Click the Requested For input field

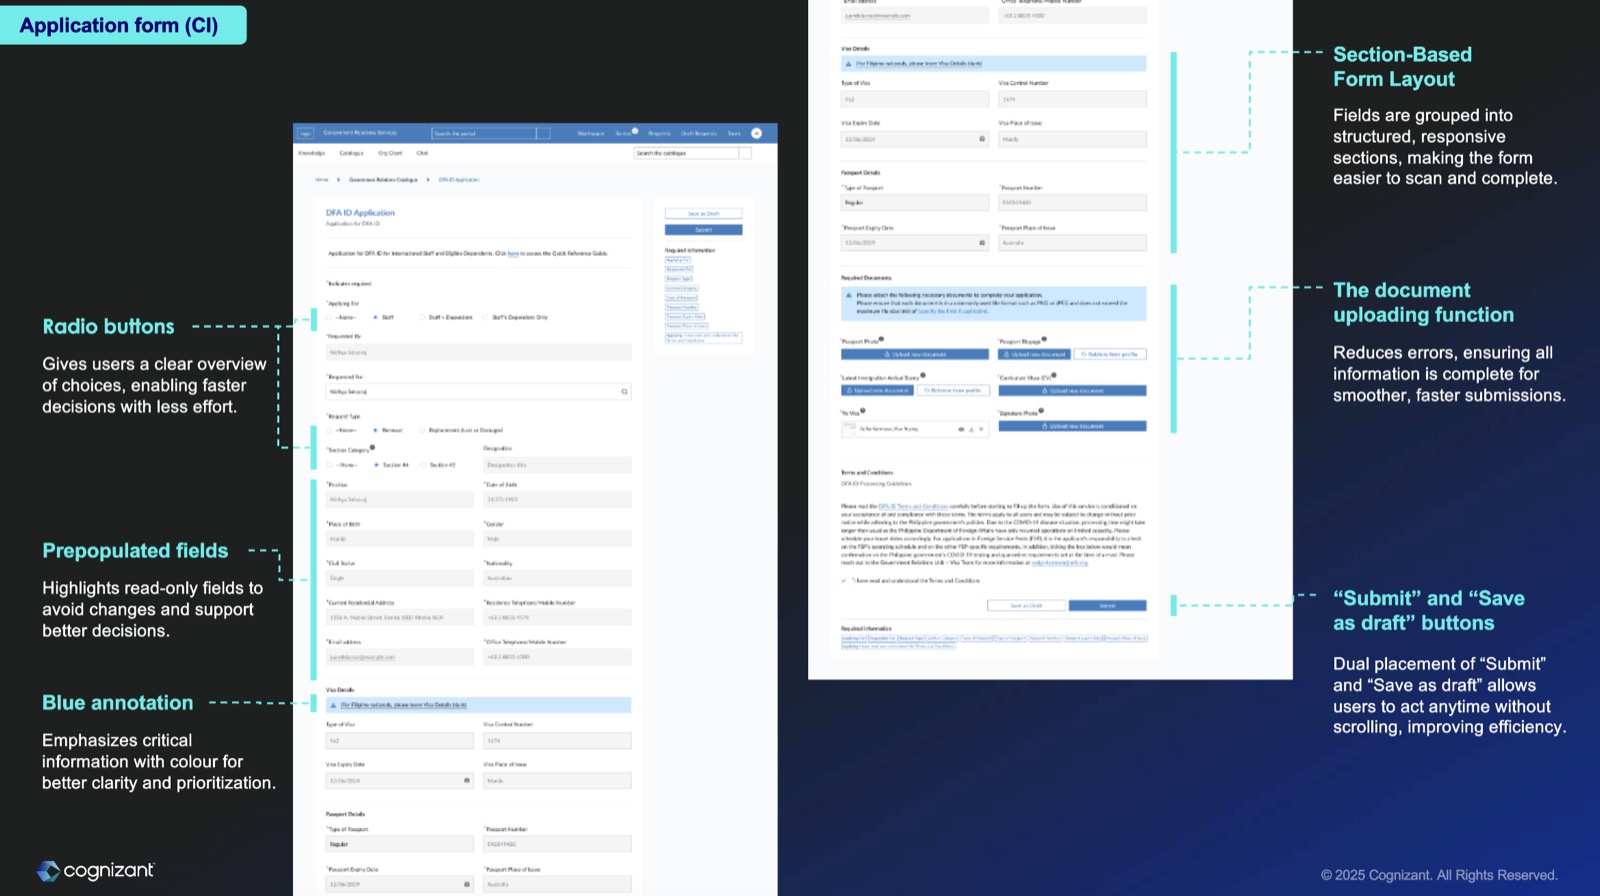(478, 392)
